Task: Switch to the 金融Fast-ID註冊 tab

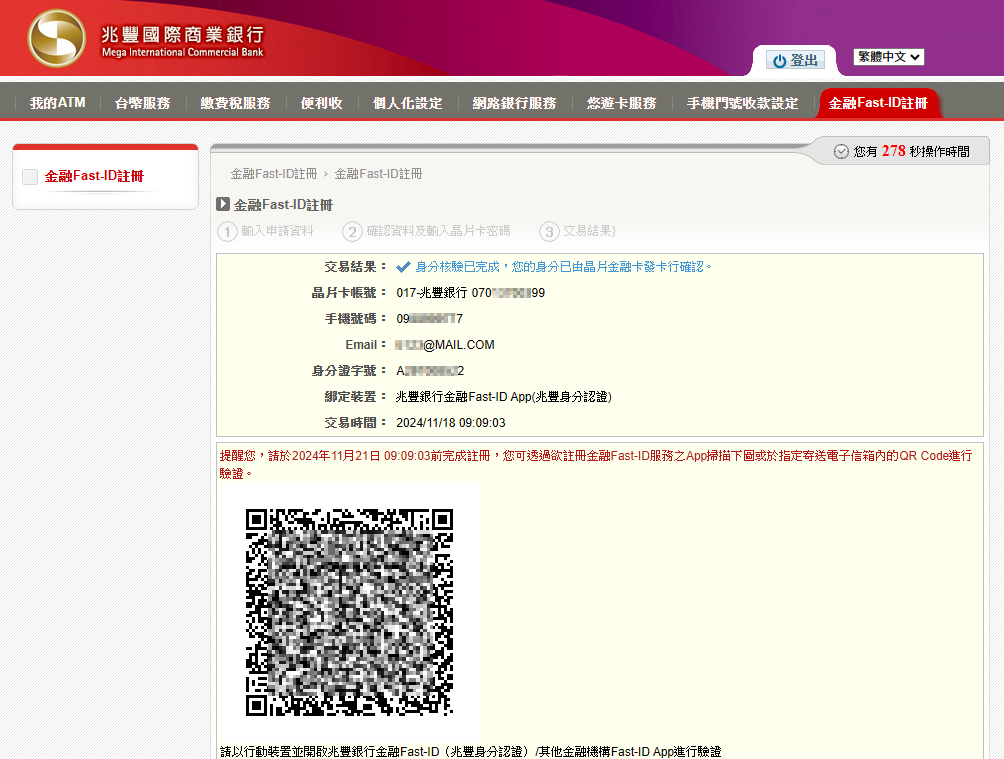Action: [x=877, y=103]
